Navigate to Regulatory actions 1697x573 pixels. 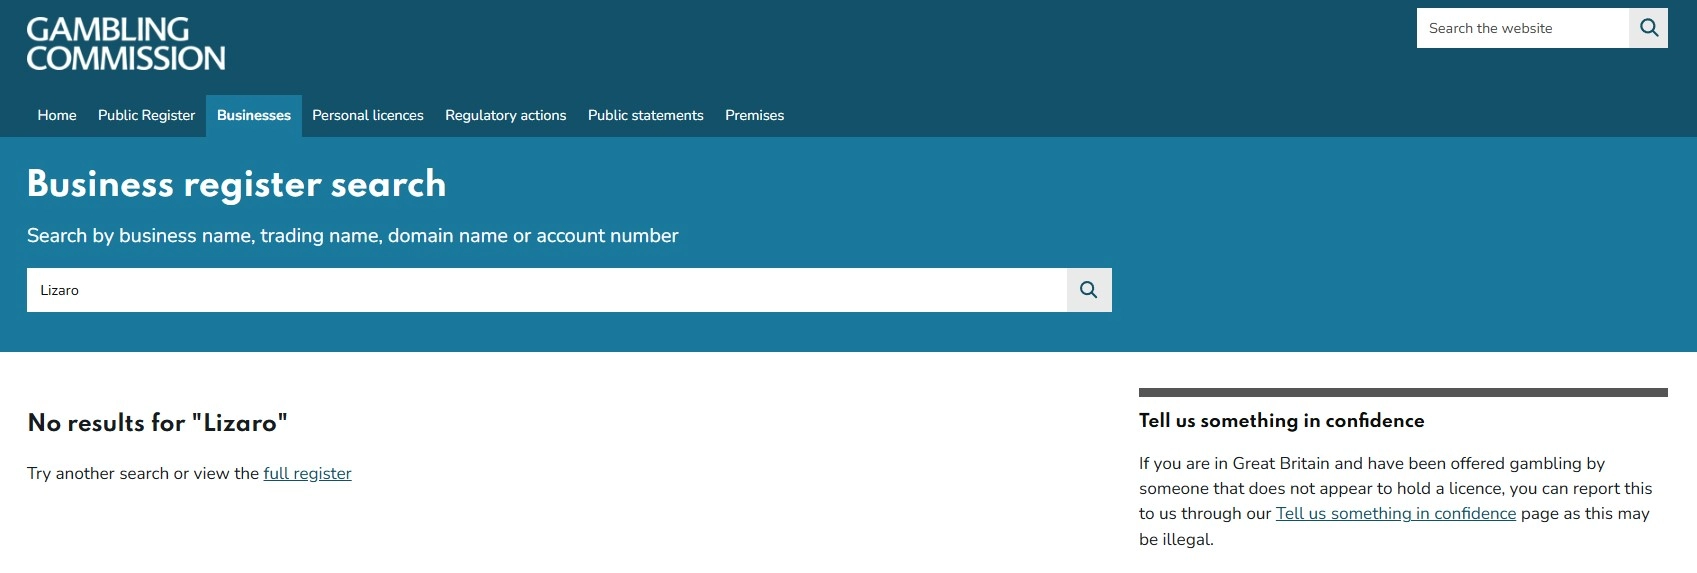coord(506,115)
